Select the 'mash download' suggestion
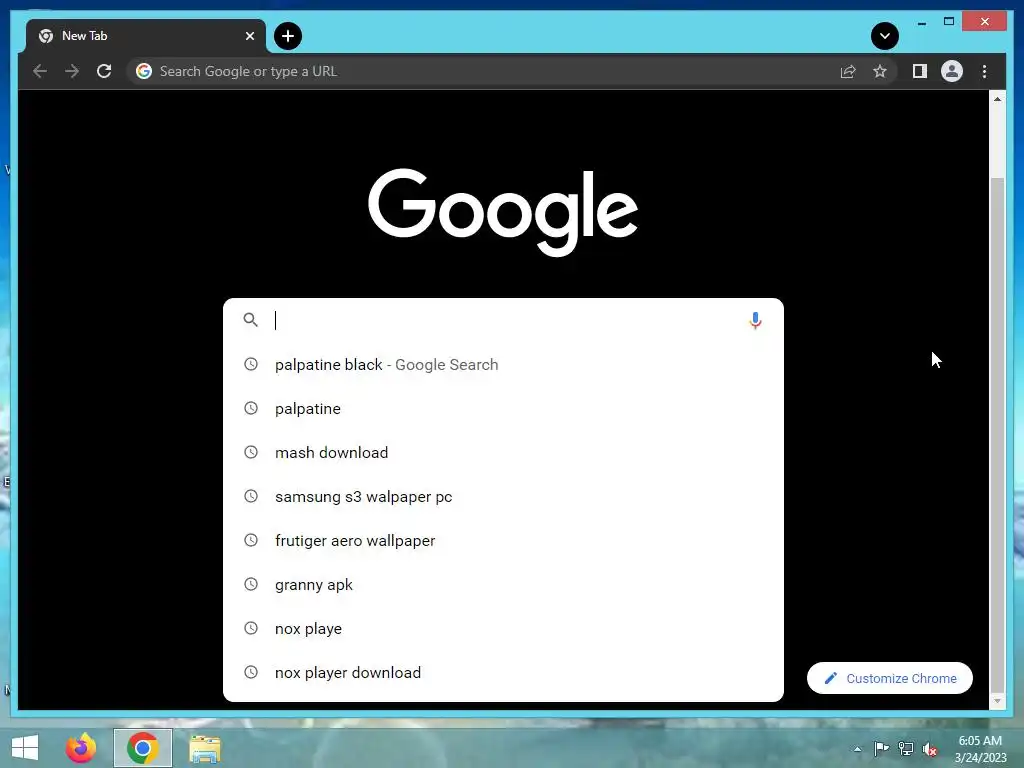This screenshot has width=1024, height=768. click(503, 453)
